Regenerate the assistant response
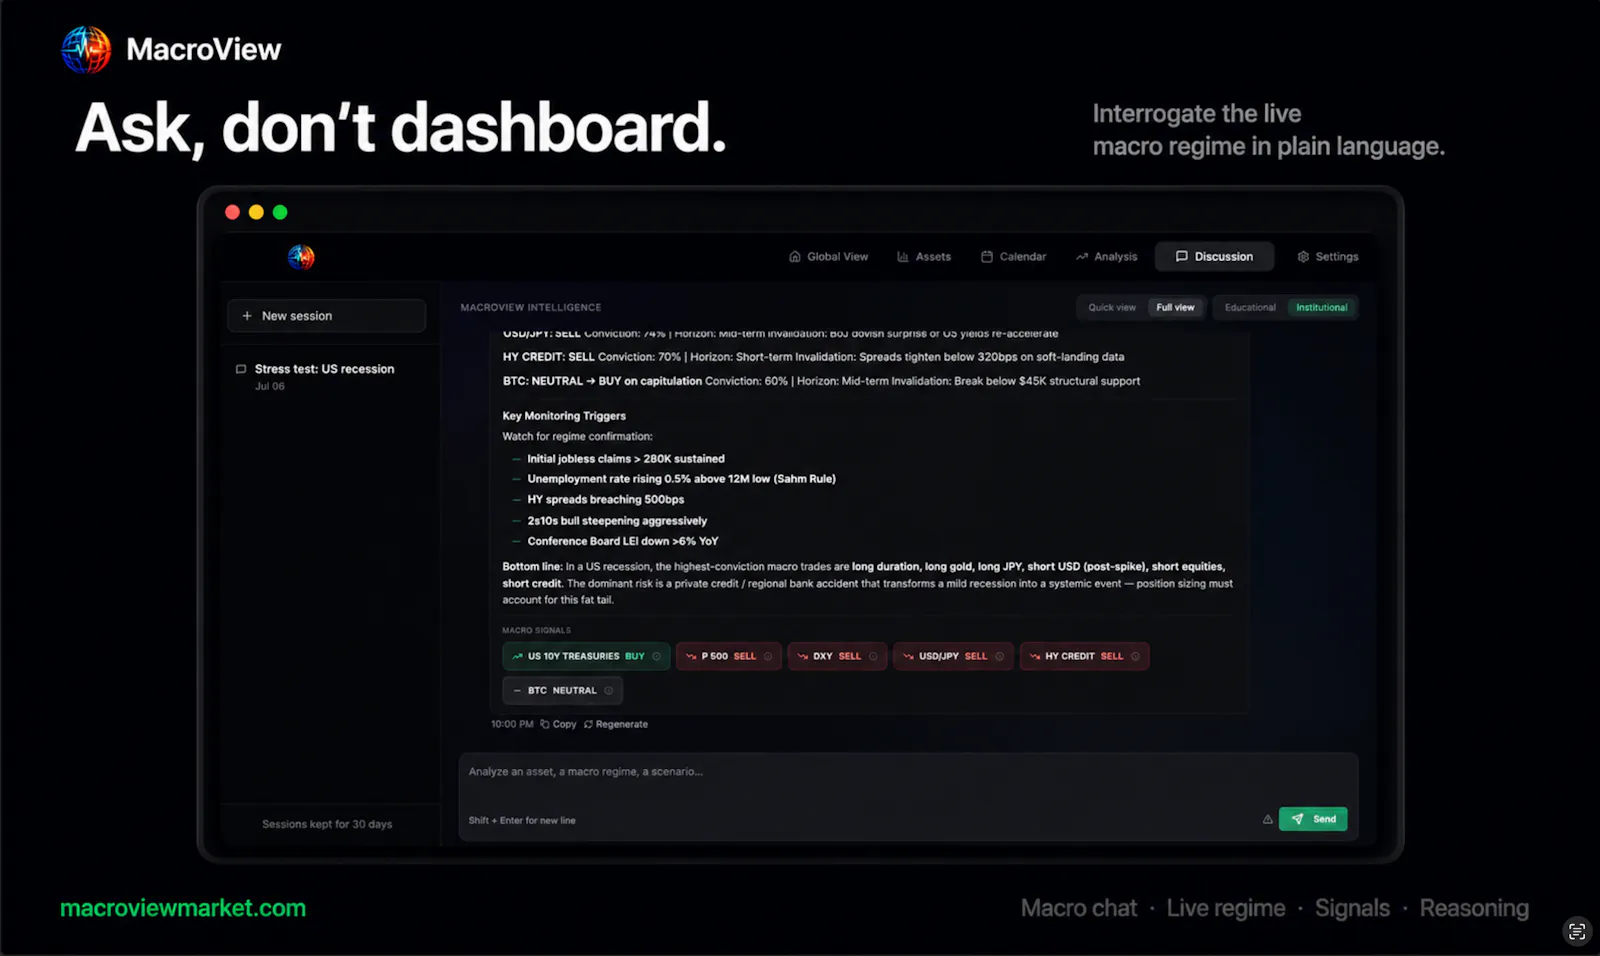The image size is (1600, 956). [x=616, y=725]
